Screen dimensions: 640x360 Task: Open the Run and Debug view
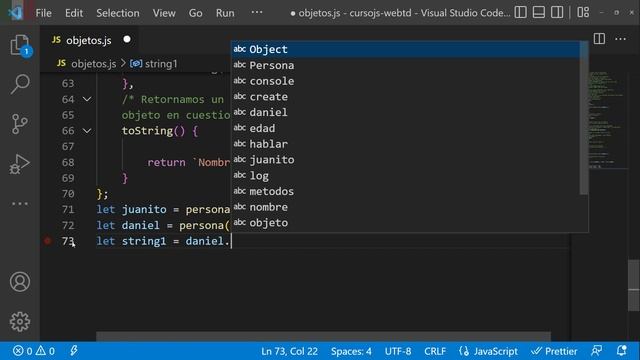coord(20,164)
